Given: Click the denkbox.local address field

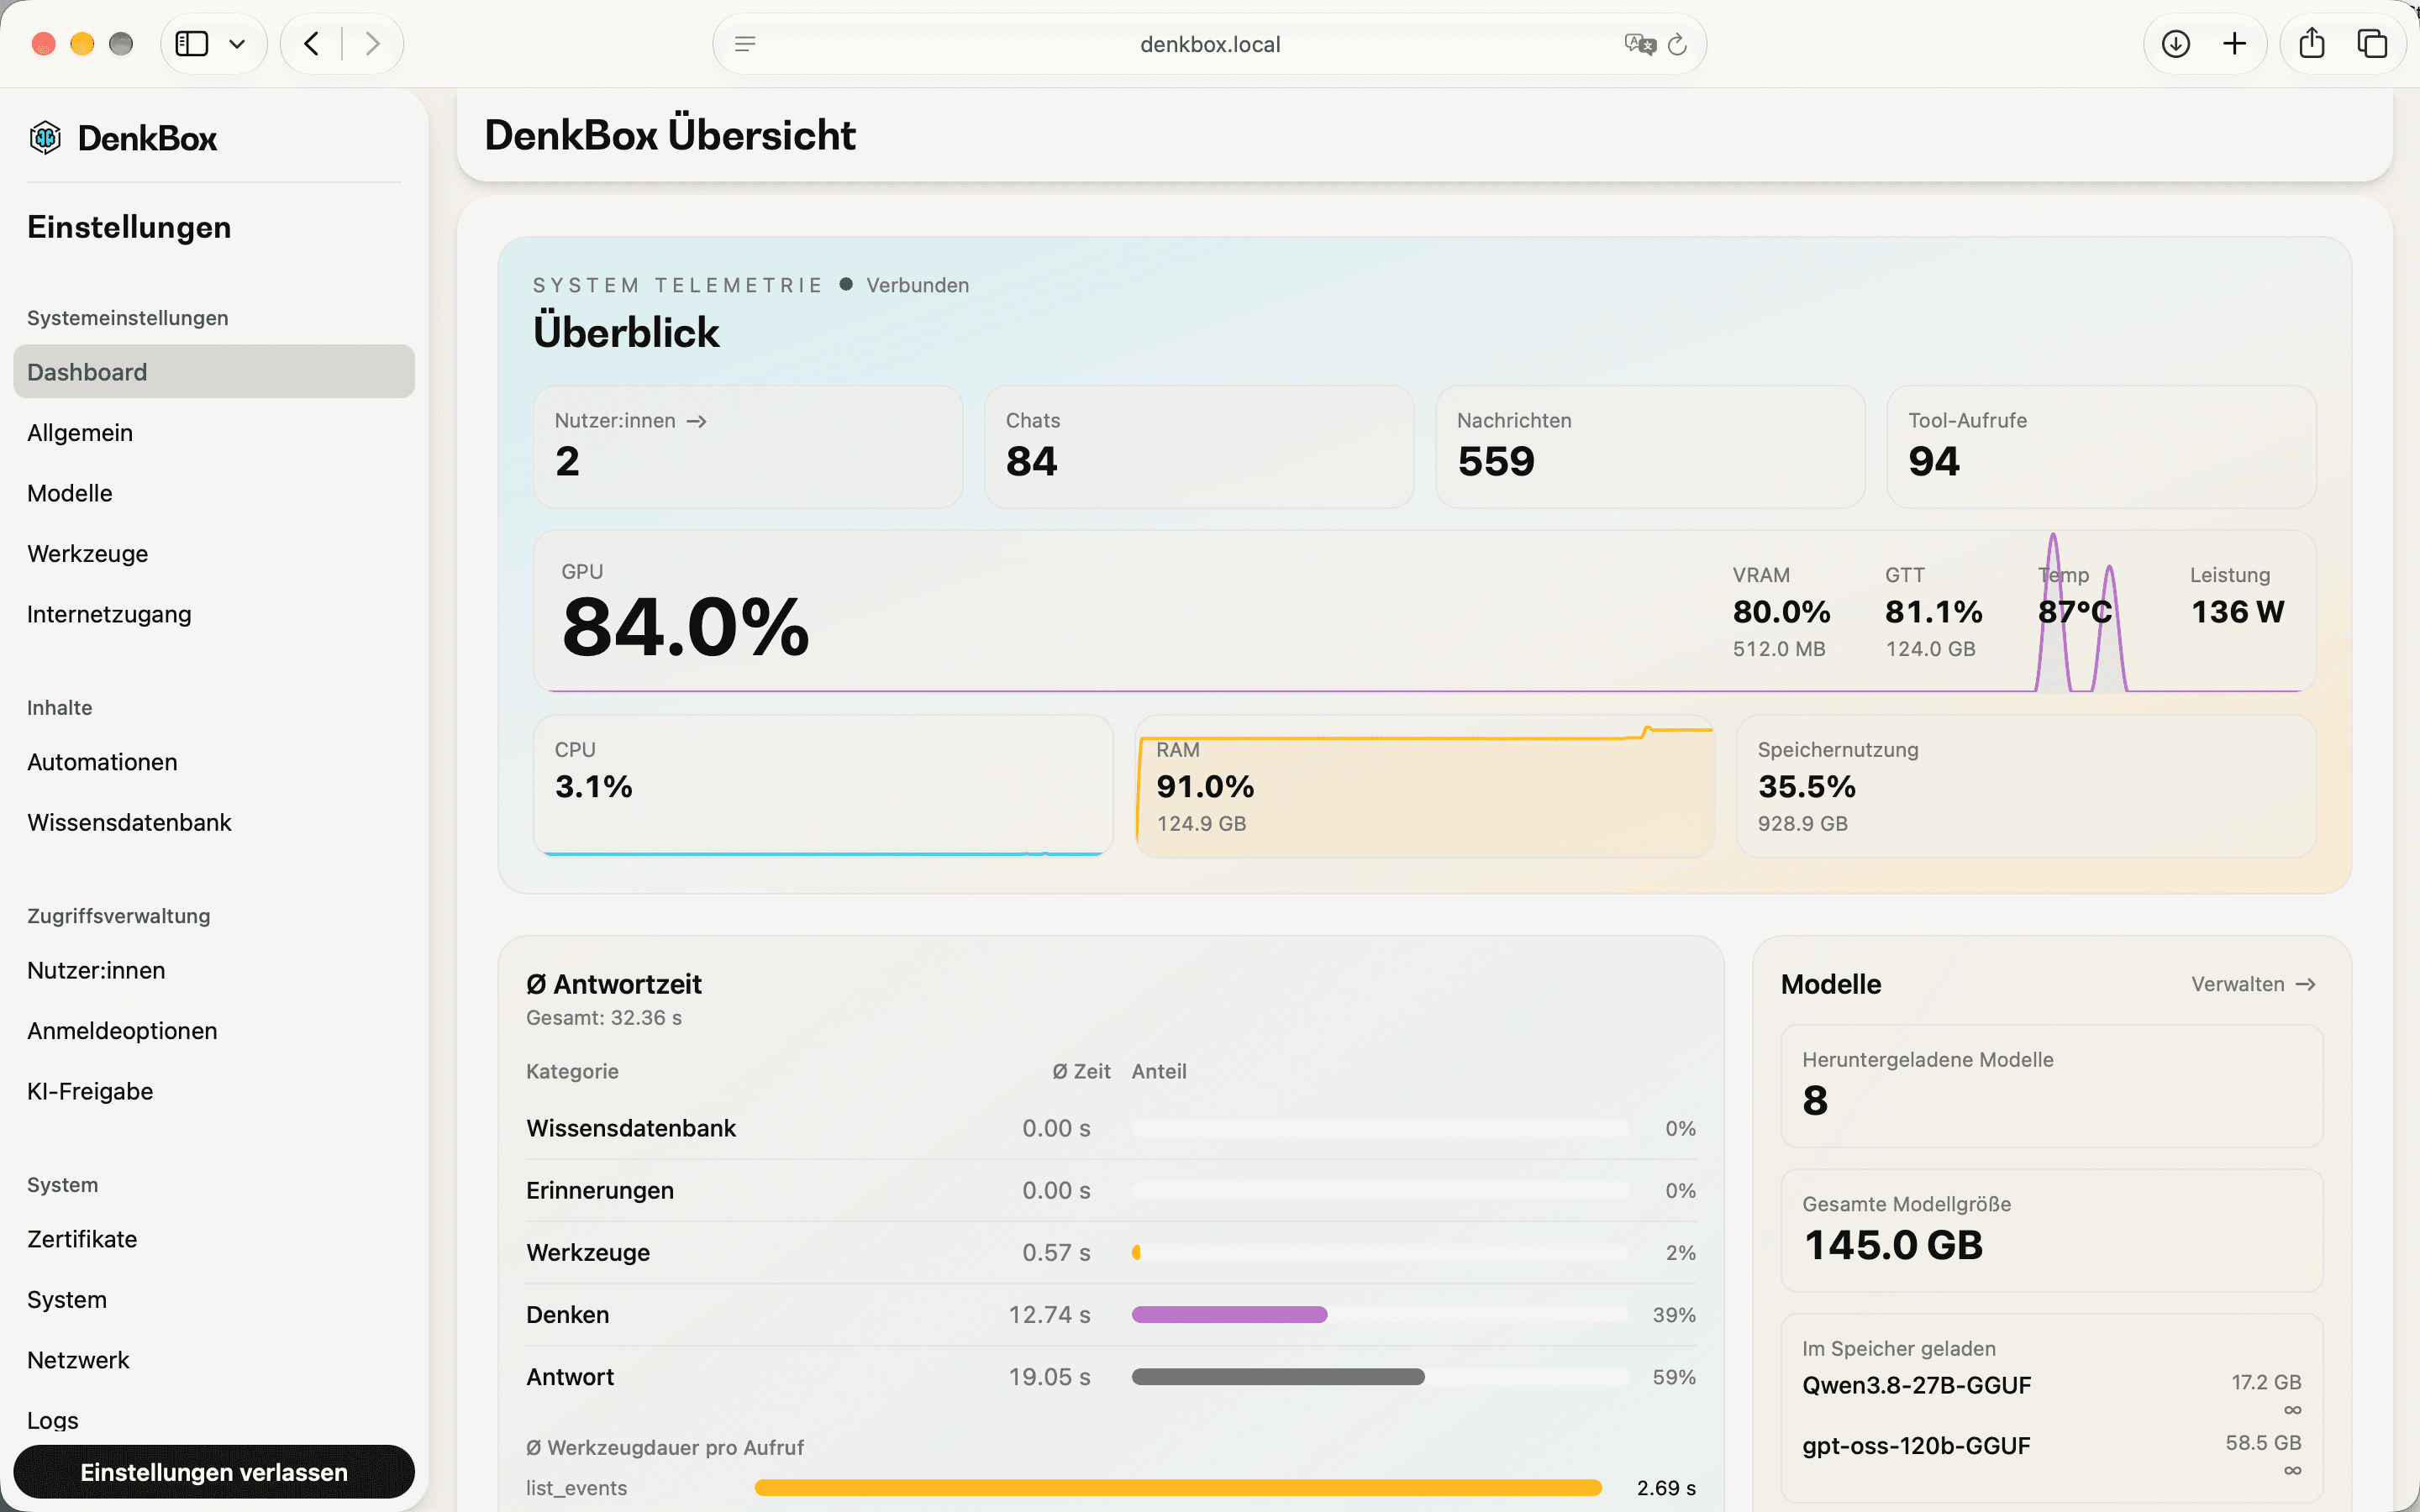Looking at the screenshot, I should click(1210, 44).
